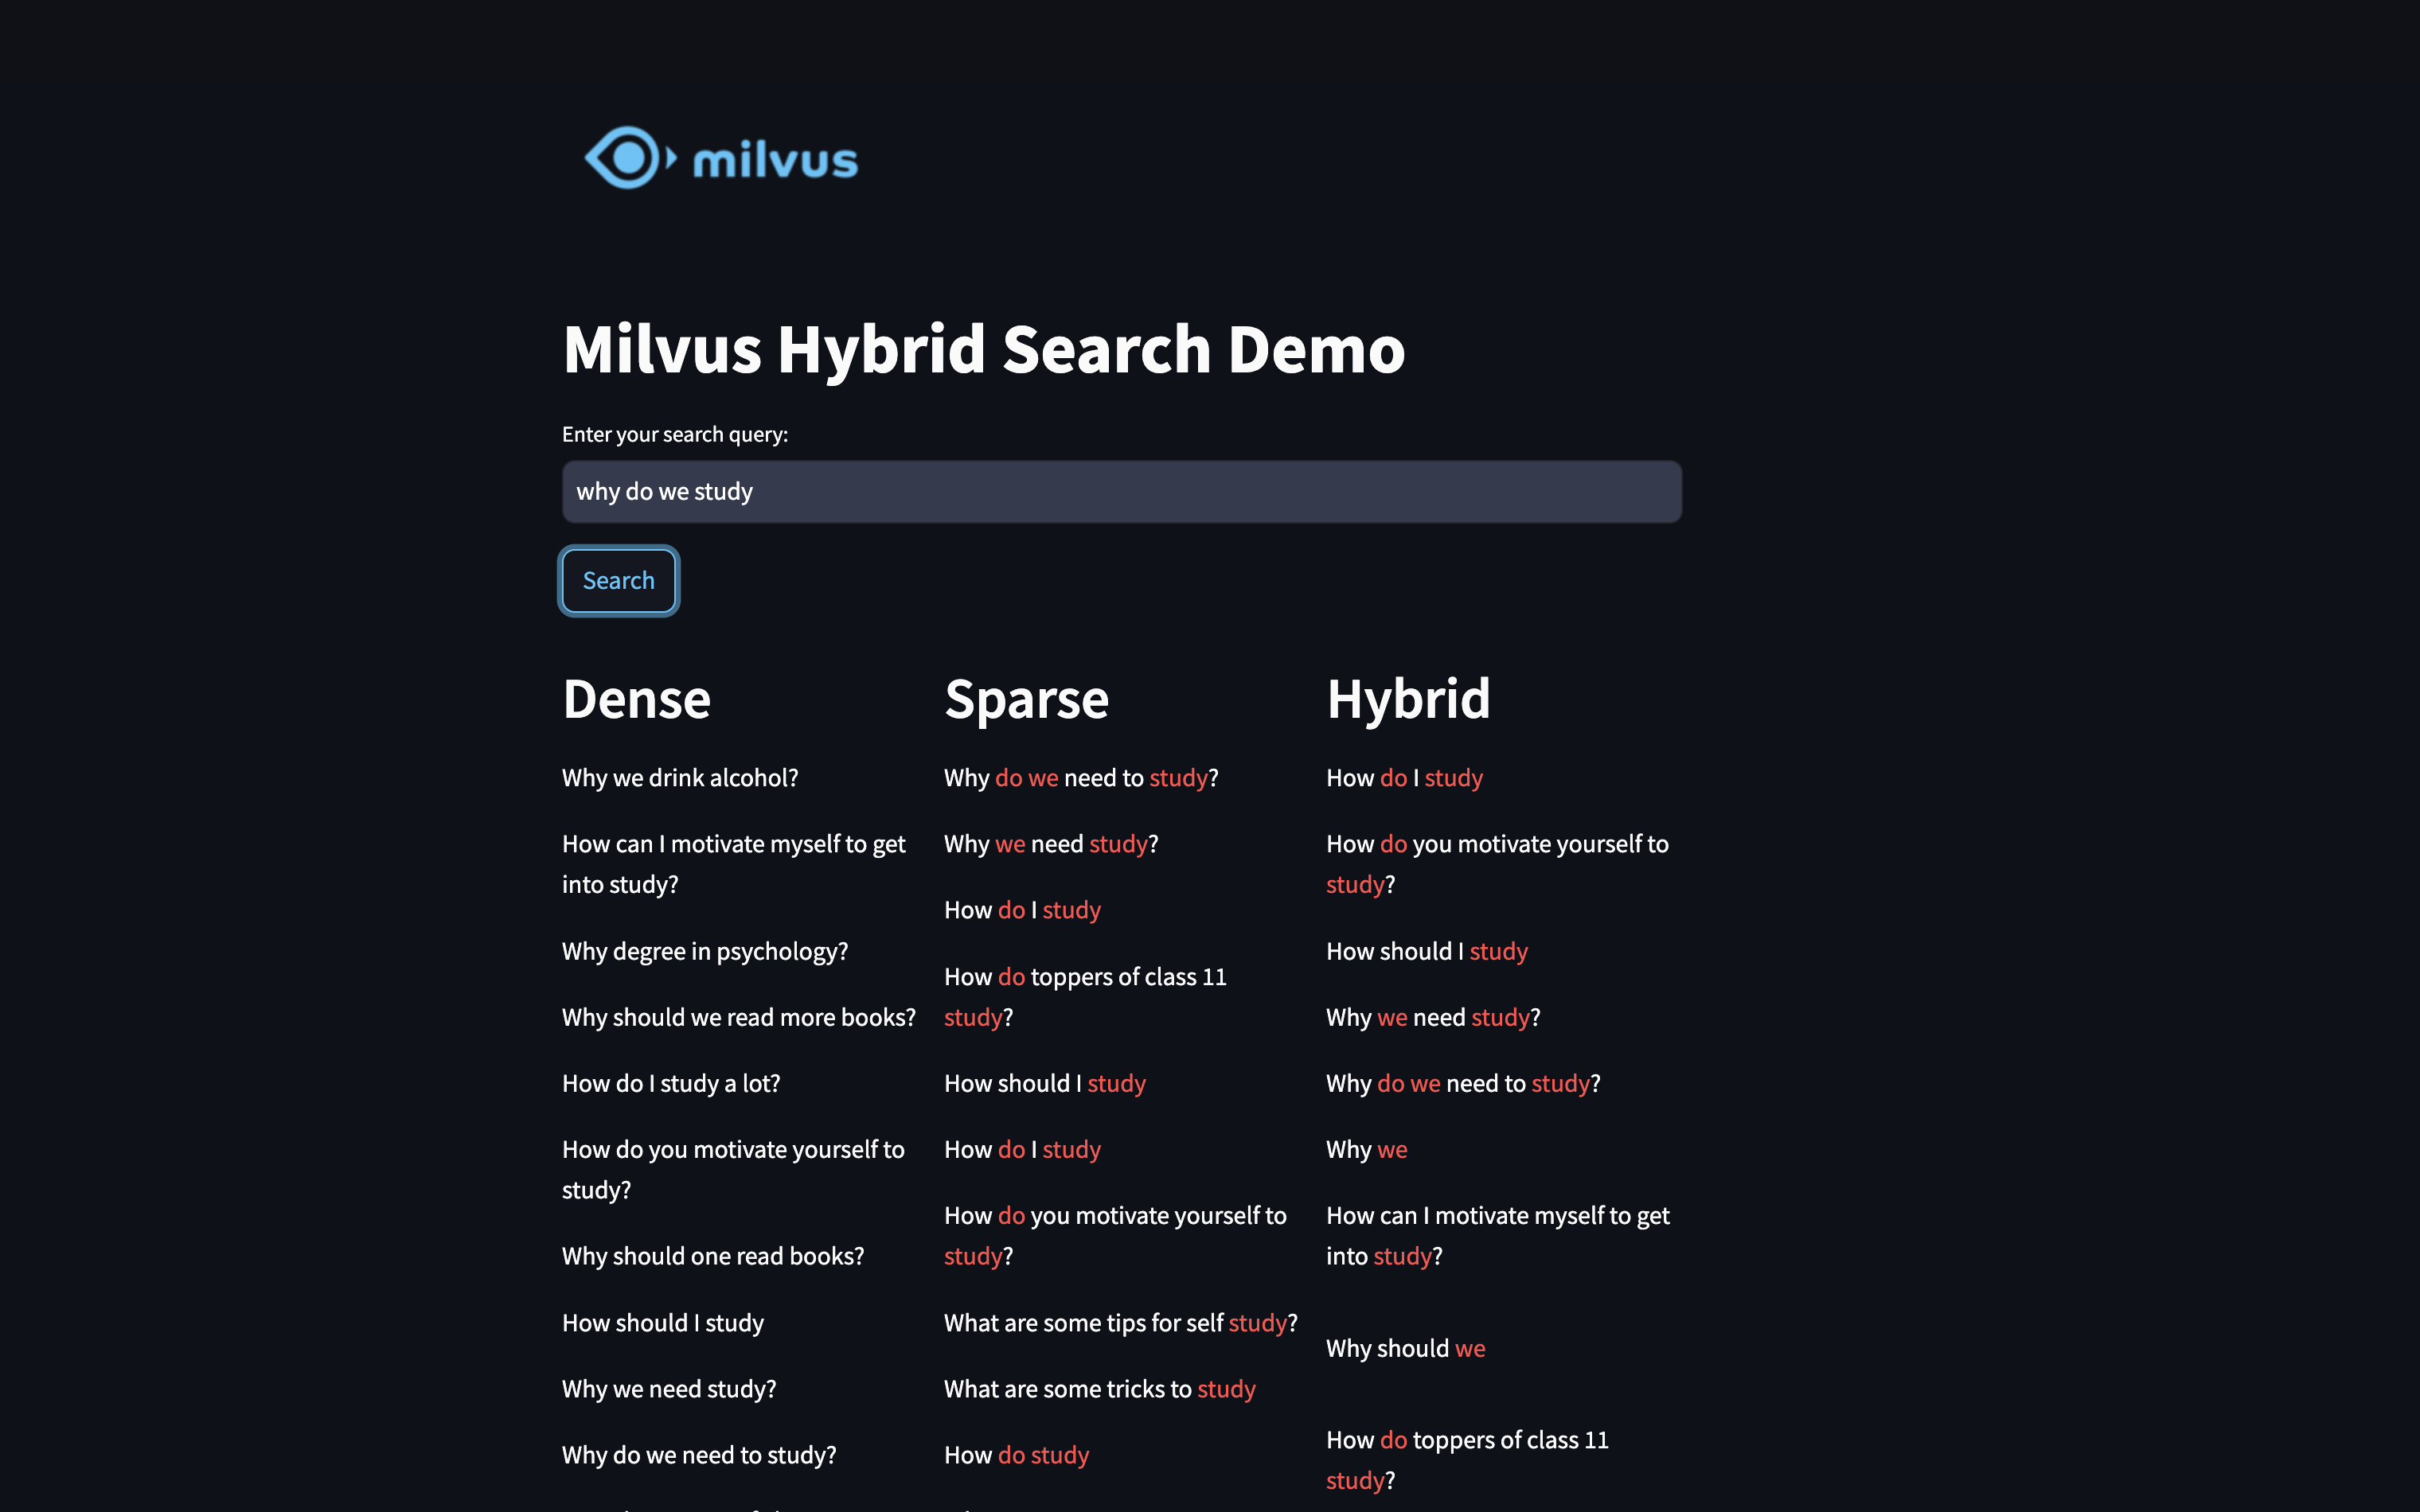Select 'How do I study a lot?' result
Screen dimensions: 2420x1512
tap(671, 1084)
